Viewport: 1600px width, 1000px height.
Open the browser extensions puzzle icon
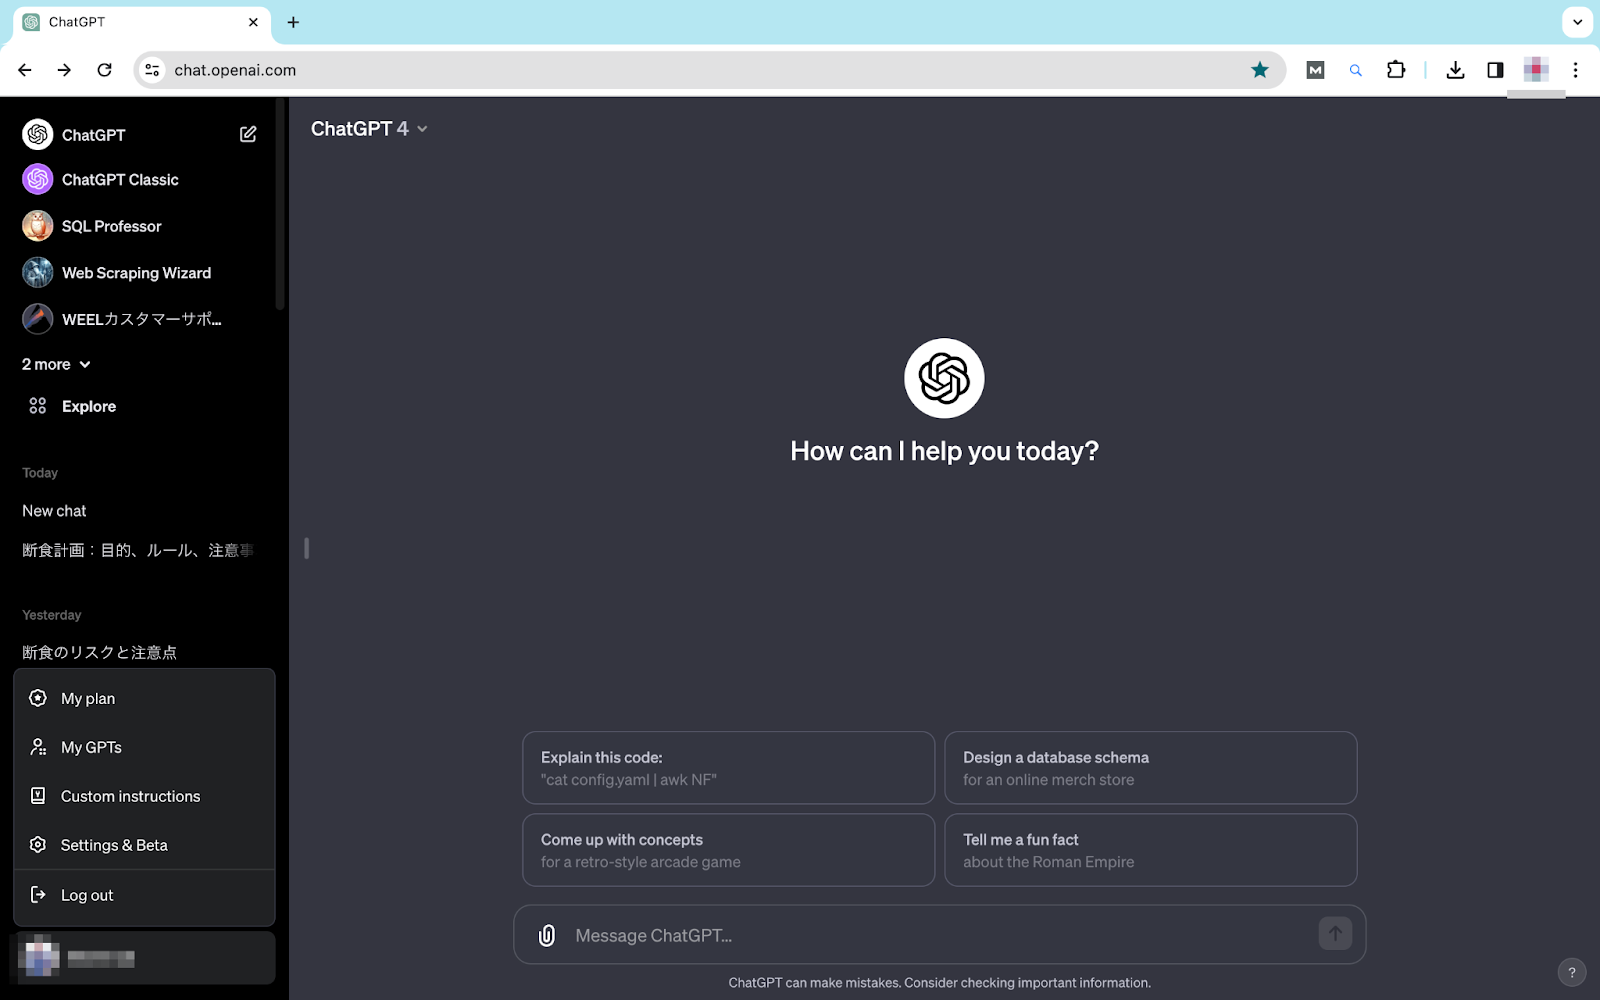point(1396,70)
